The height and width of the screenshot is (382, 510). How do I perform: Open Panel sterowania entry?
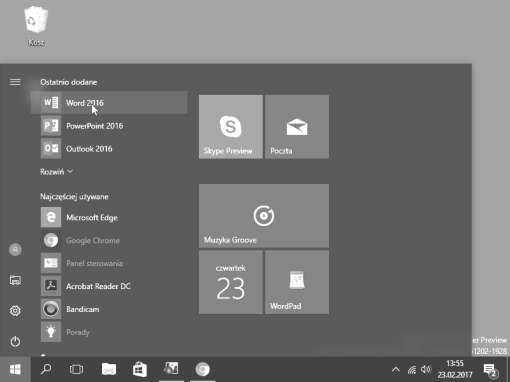pos(109,263)
